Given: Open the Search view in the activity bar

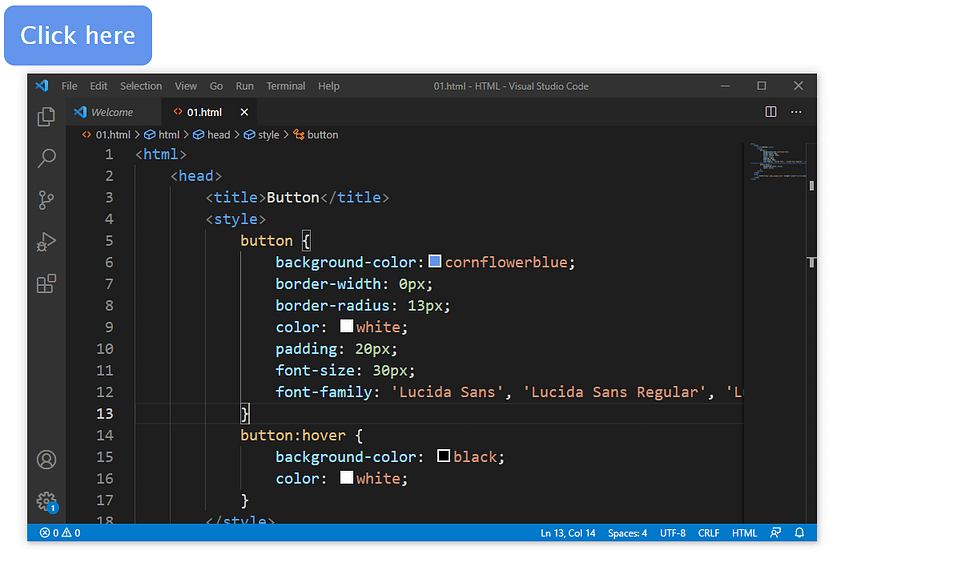Looking at the screenshot, I should coord(46,158).
